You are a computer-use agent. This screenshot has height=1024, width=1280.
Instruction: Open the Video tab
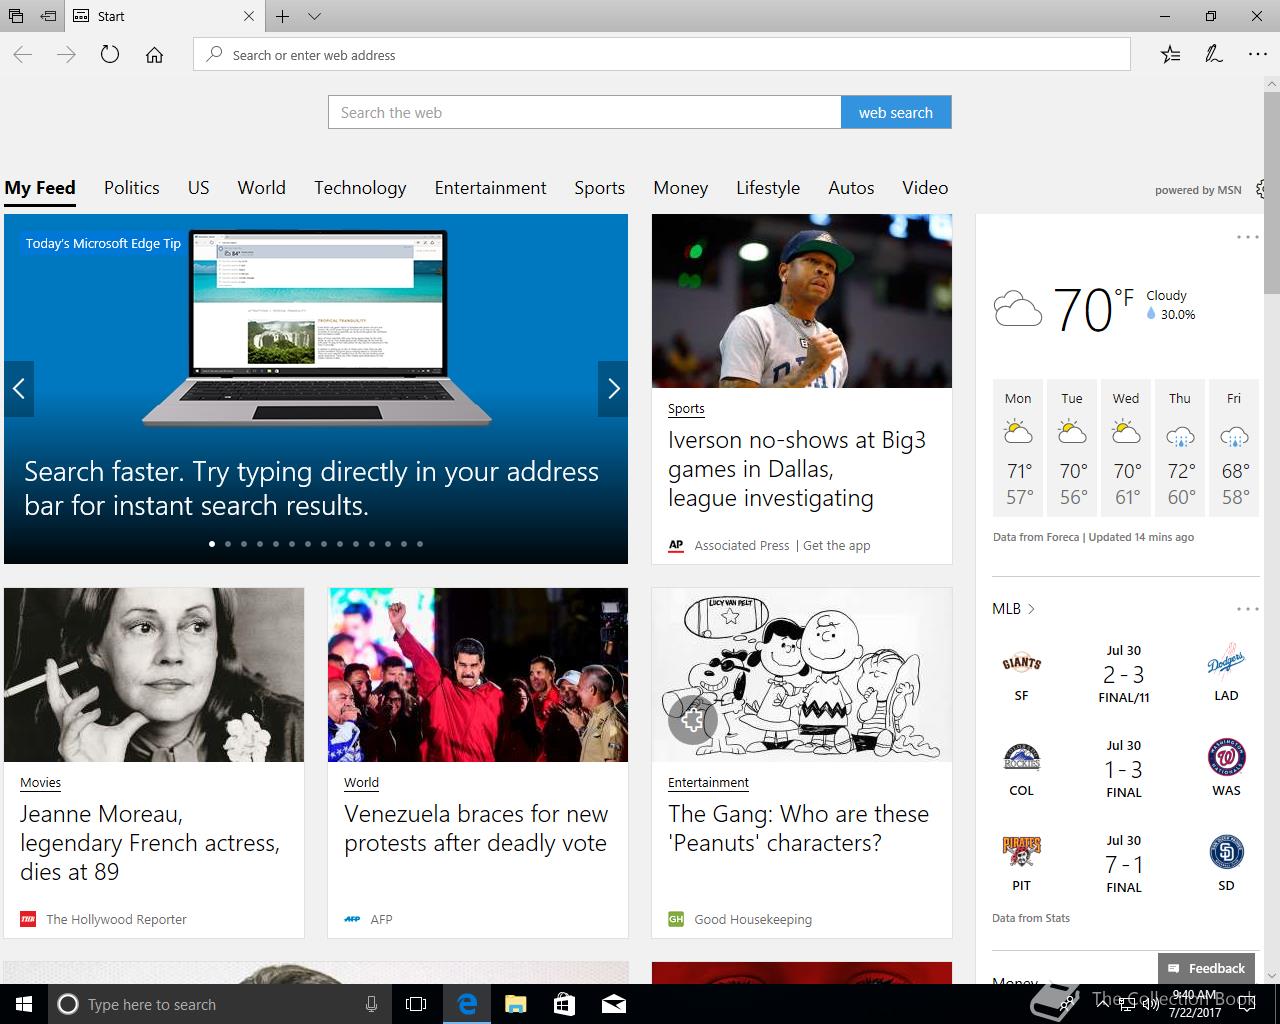pos(925,188)
